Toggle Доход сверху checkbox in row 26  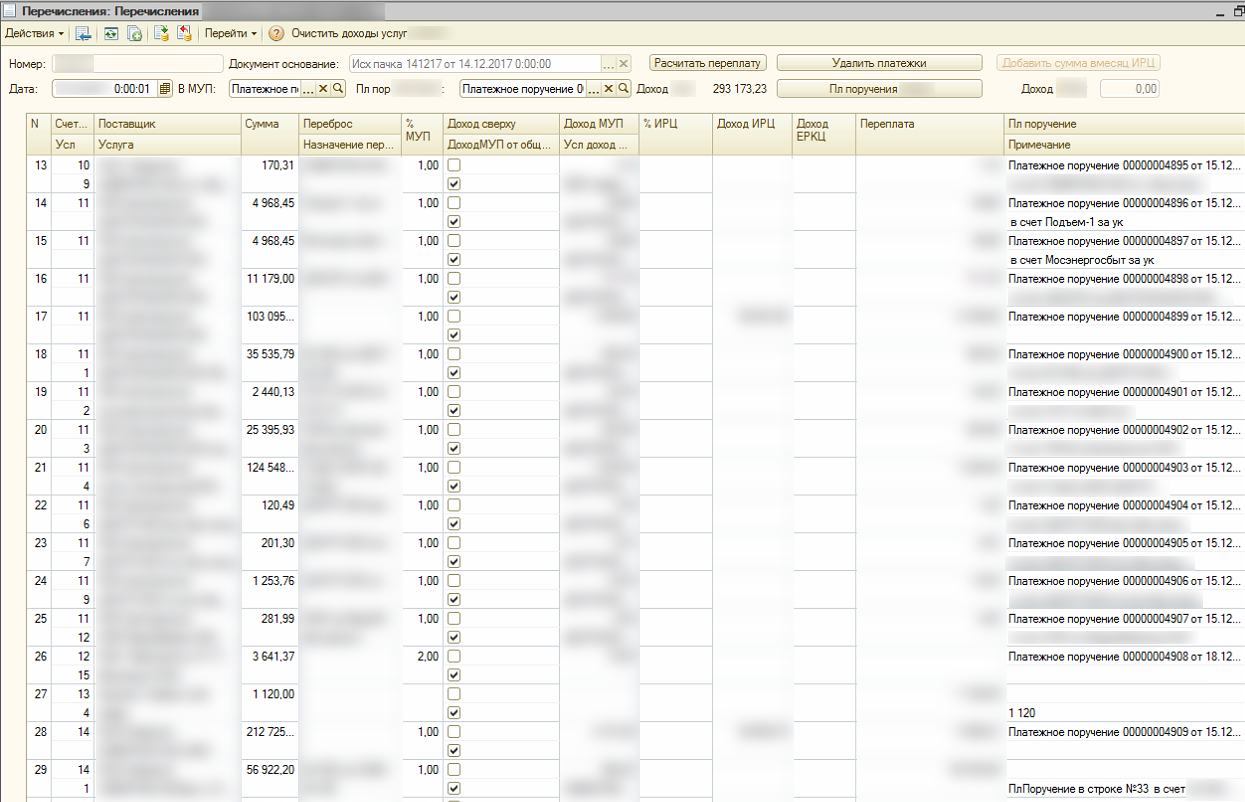click(x=454, y=657)
